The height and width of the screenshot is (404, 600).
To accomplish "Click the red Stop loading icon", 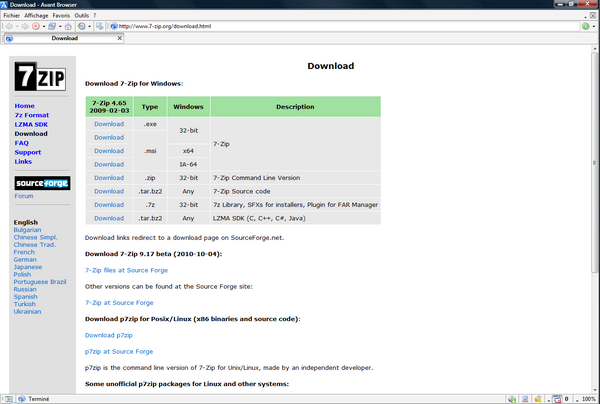I will pos(36,26).
